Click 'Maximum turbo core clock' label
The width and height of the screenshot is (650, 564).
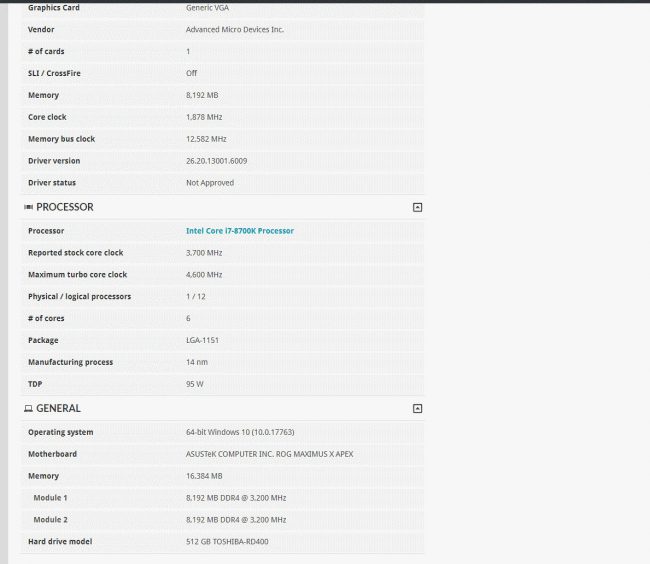(x=78, y=275)
